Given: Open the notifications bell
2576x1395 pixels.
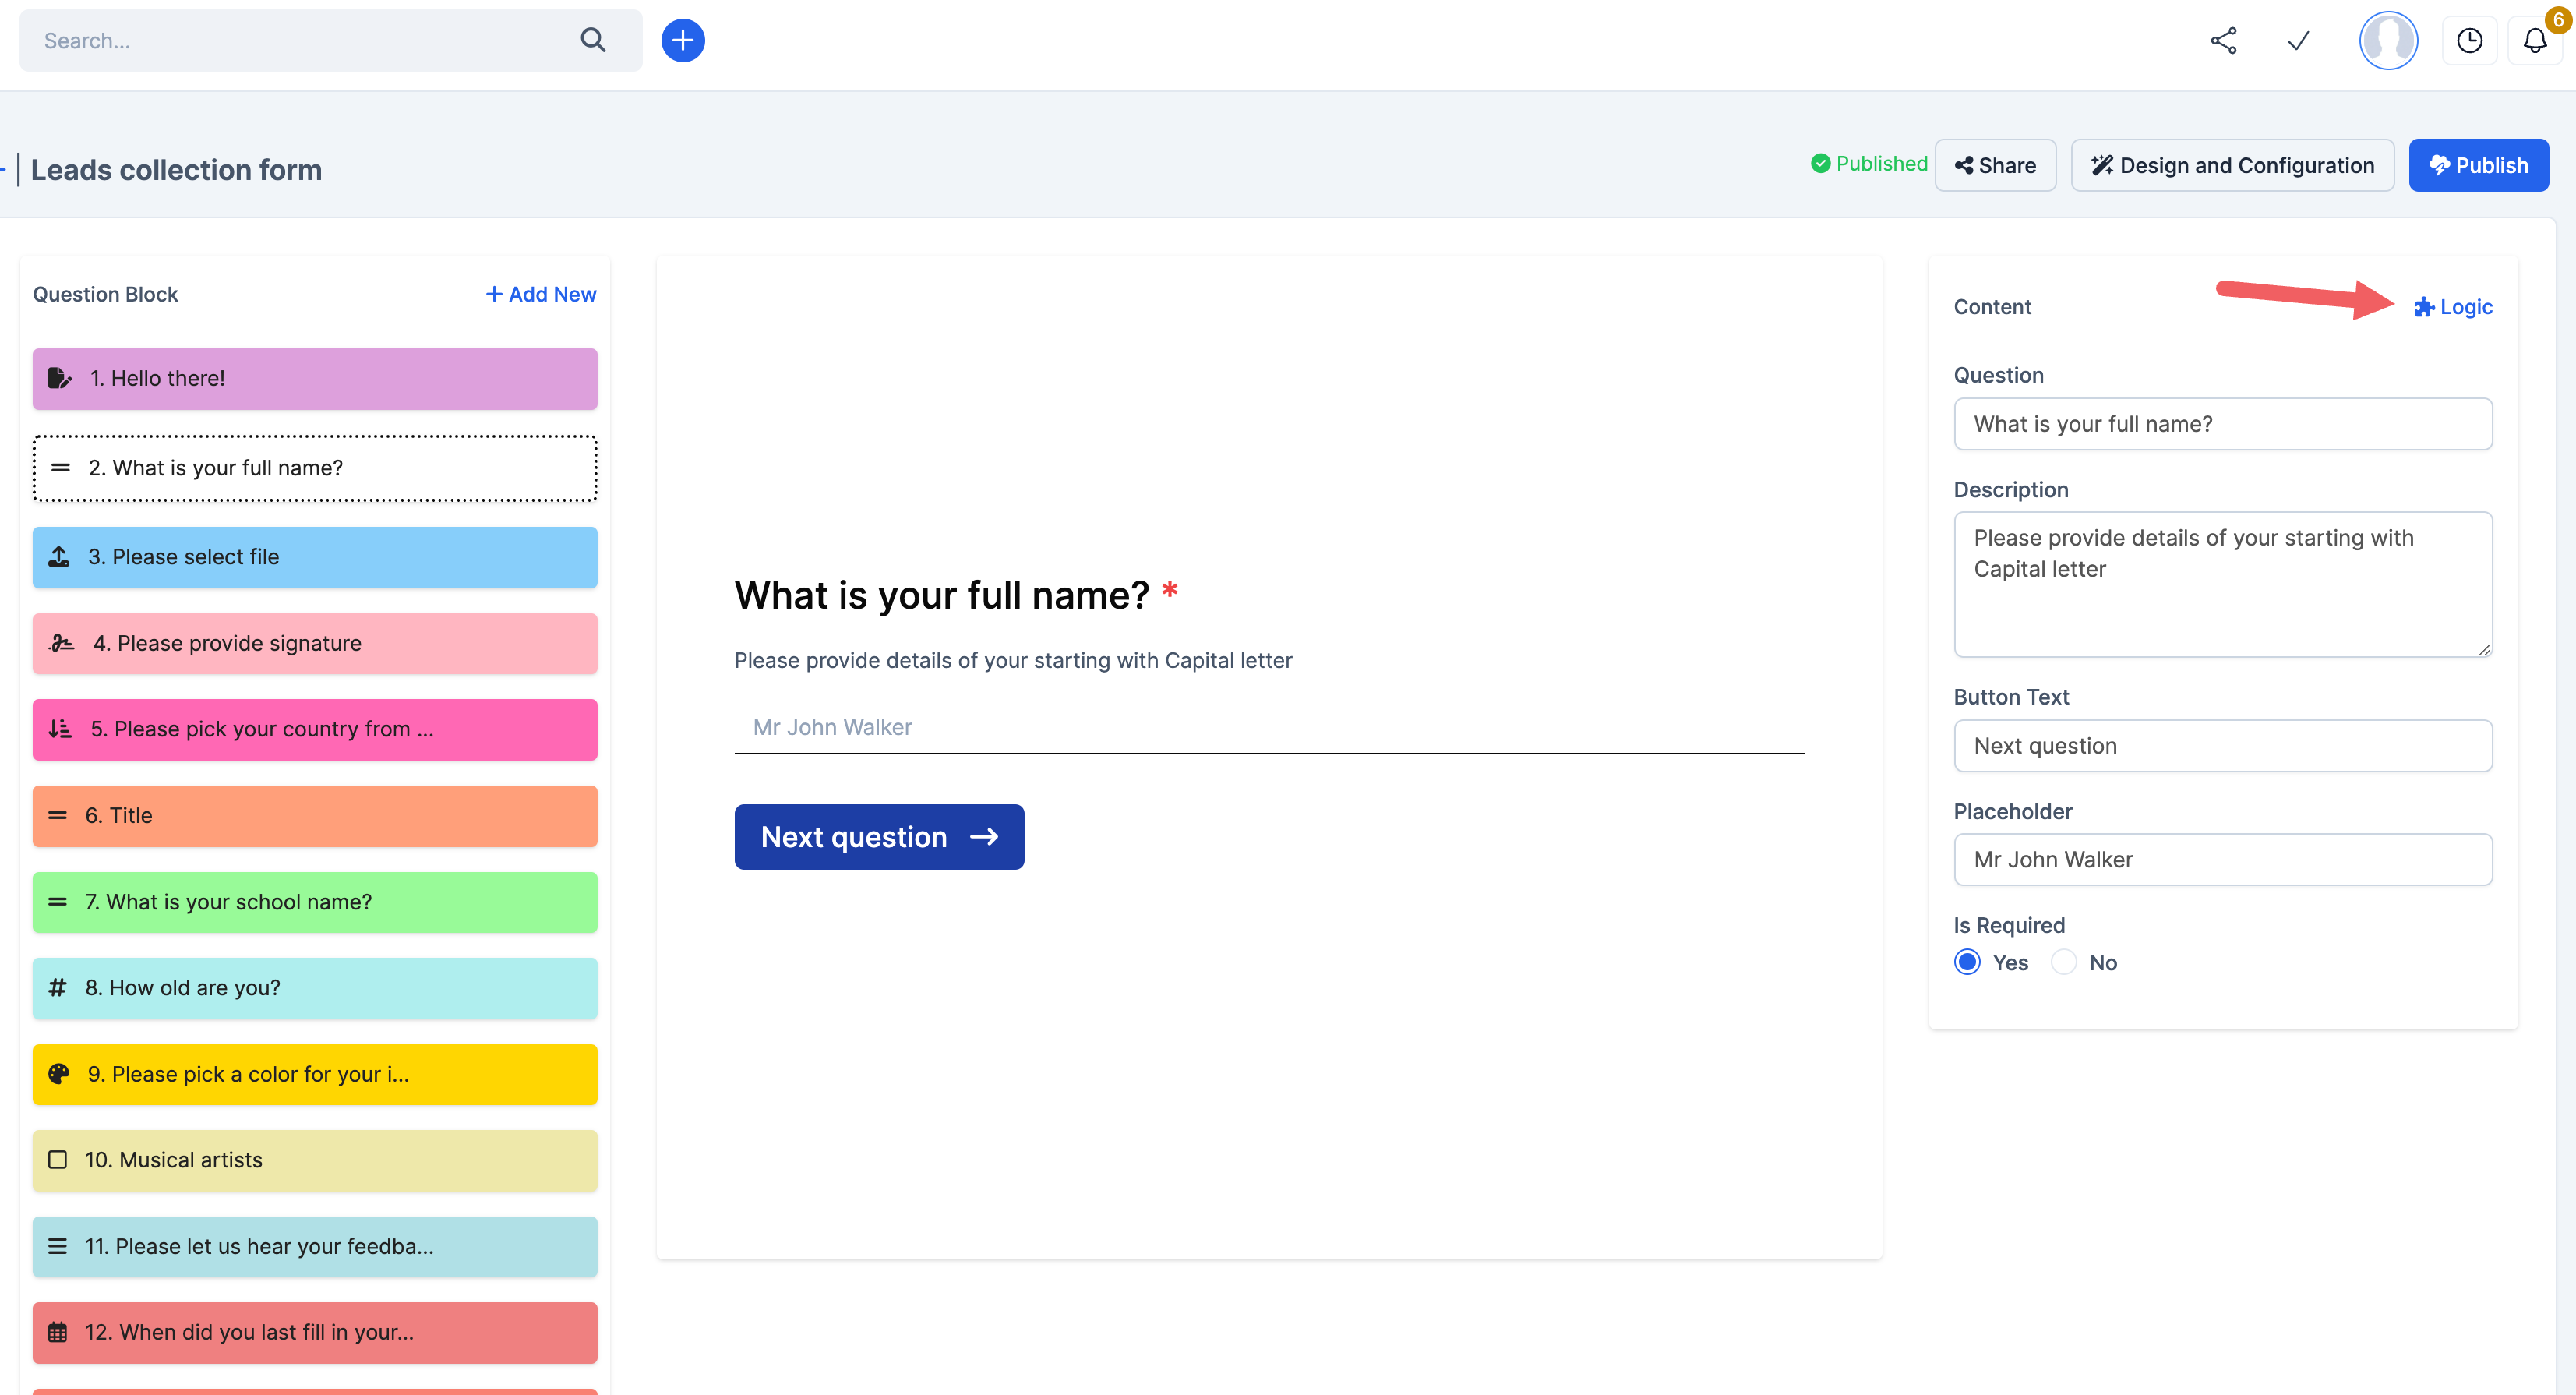Looking at the screenshot, I should click(2534, 40).
